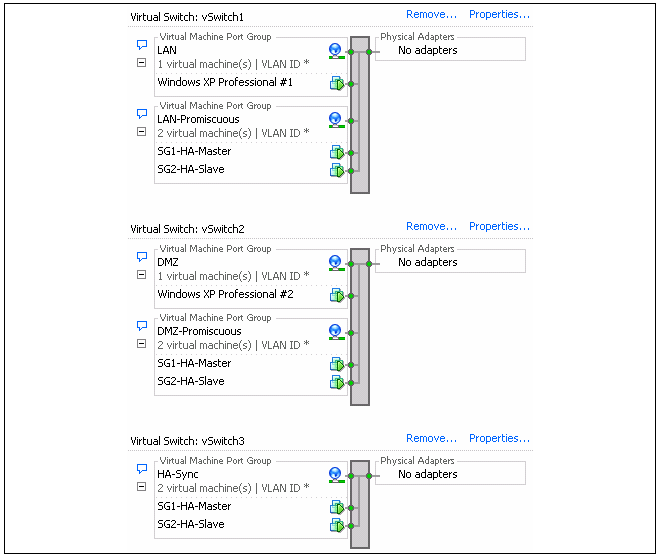Click the speech bubble icon beside DMZ port group

(x=141, y=257)
